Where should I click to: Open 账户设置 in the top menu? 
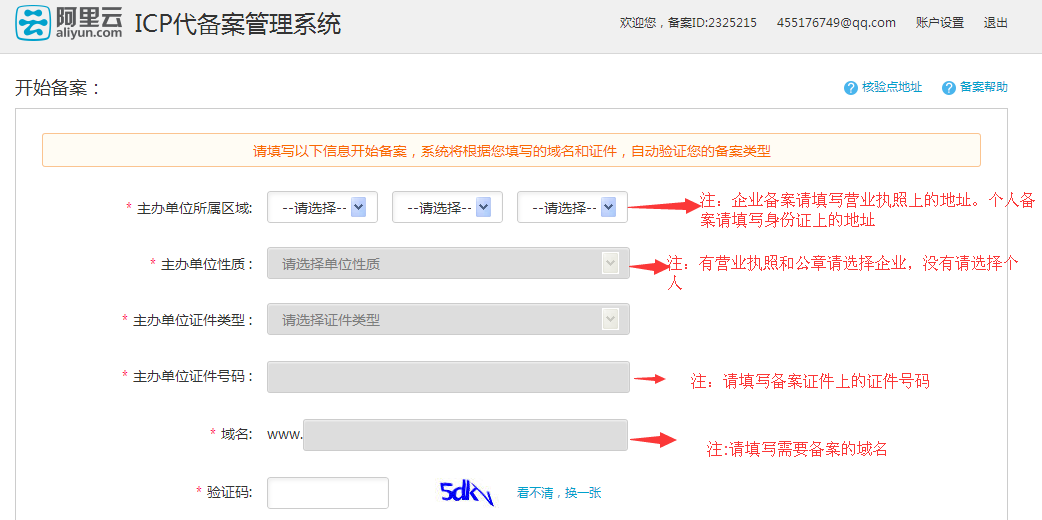[939, 23]
